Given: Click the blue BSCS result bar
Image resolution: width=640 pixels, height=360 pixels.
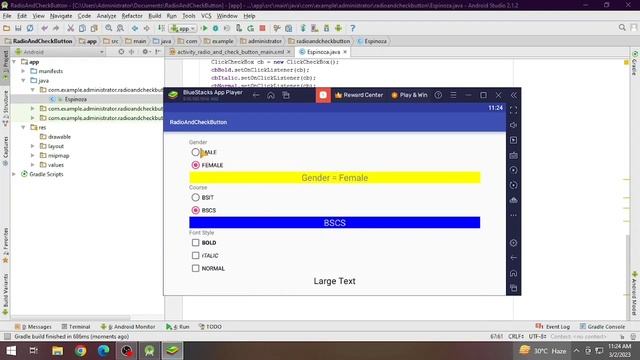Looking at the screenshot, I should (335, 223).
